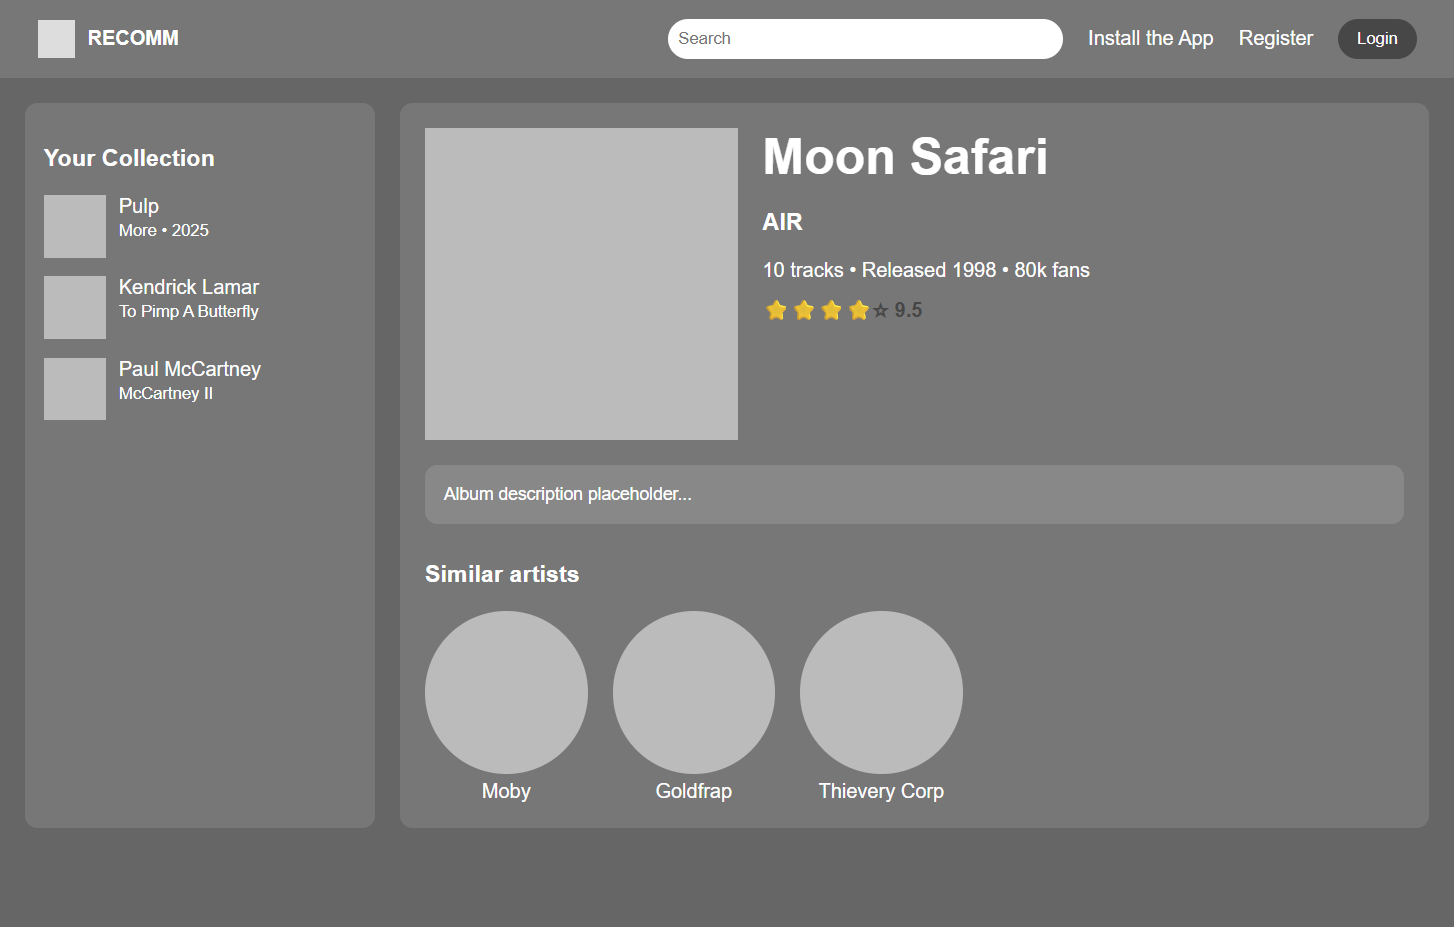Click the album description placeholder box
1454x927 pixels.
914,494
